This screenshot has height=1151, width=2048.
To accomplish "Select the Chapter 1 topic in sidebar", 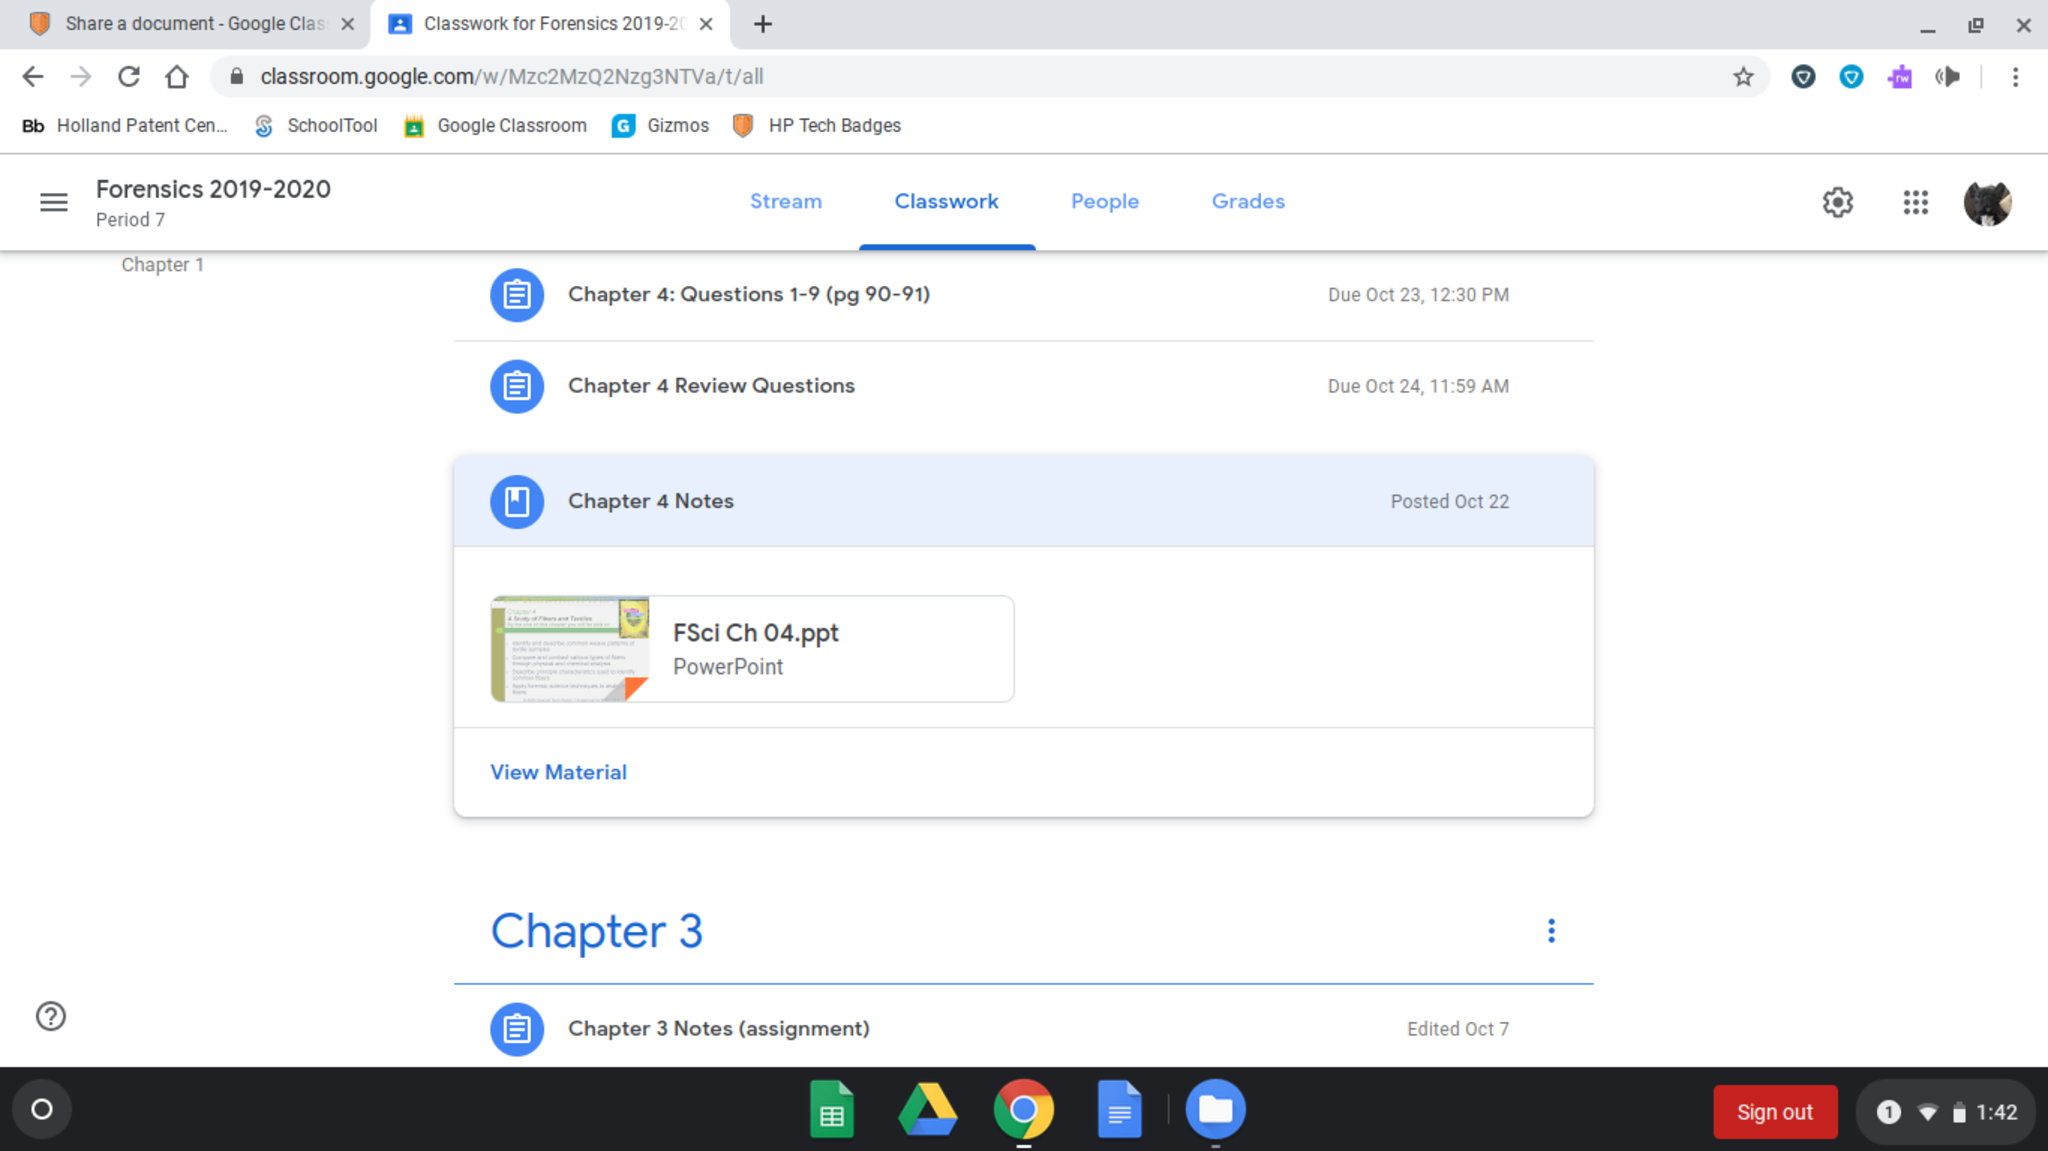I will (x=162, y=265).
